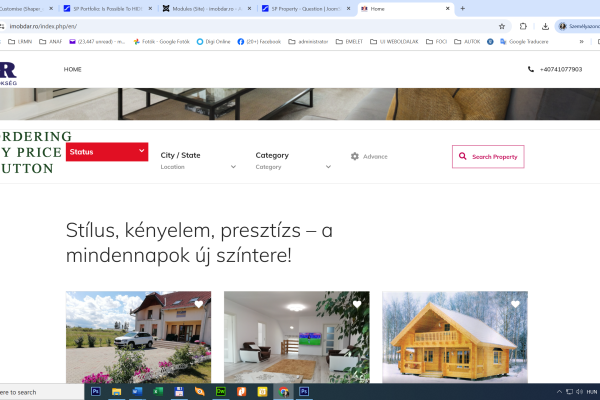Screen dimensions: 600x400
Task: Call the +40741077903 phone link
Action: pyautogui.click(x=561, y=69)
